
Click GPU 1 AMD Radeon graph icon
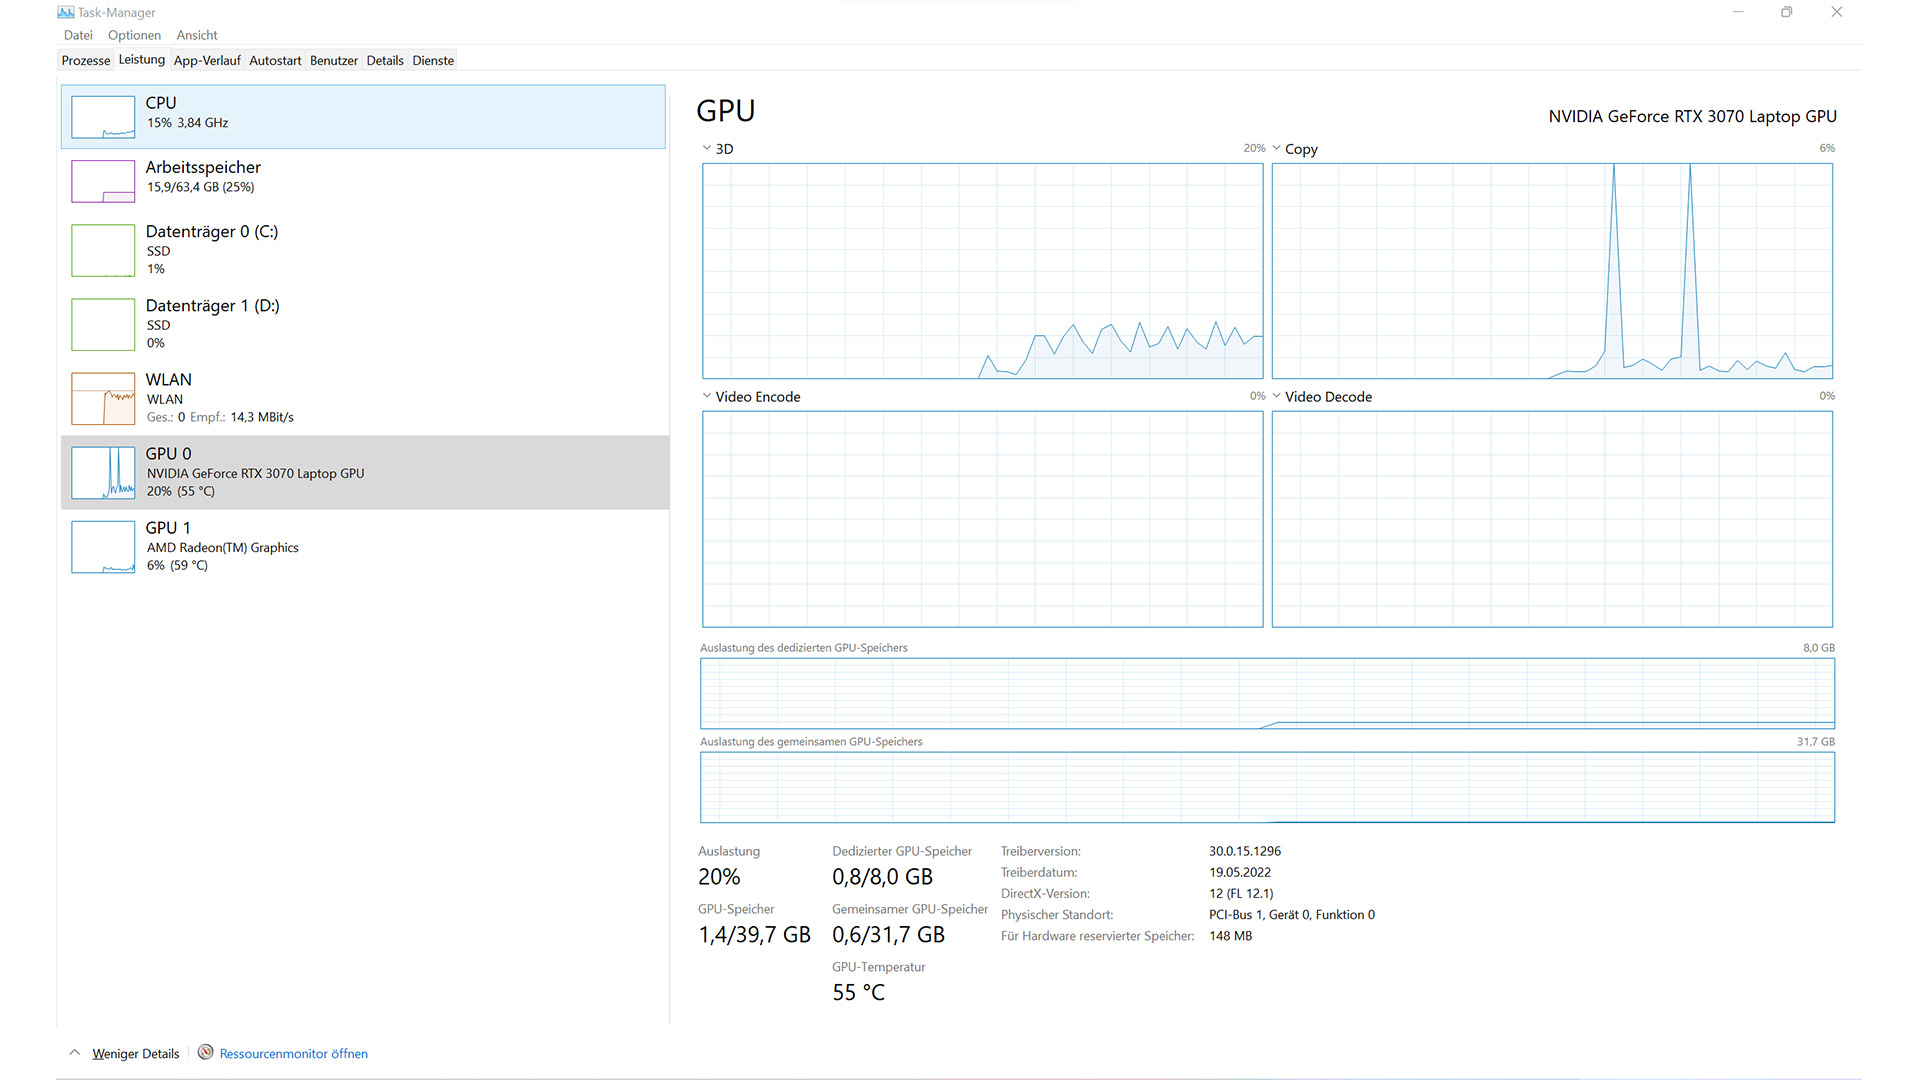coord(103,546)
